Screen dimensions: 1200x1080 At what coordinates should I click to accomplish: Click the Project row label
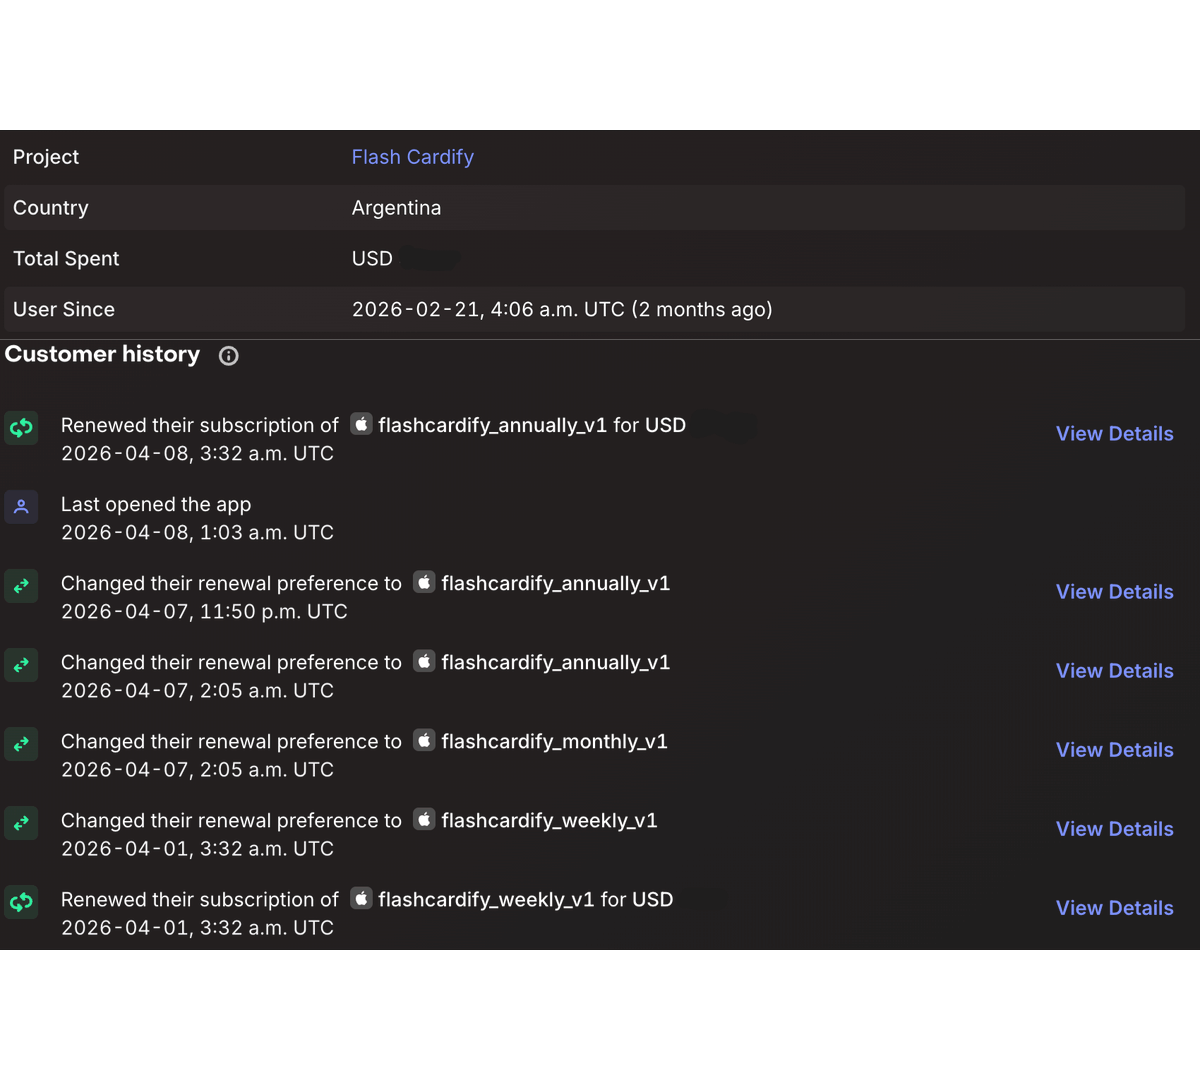[46, 157]
